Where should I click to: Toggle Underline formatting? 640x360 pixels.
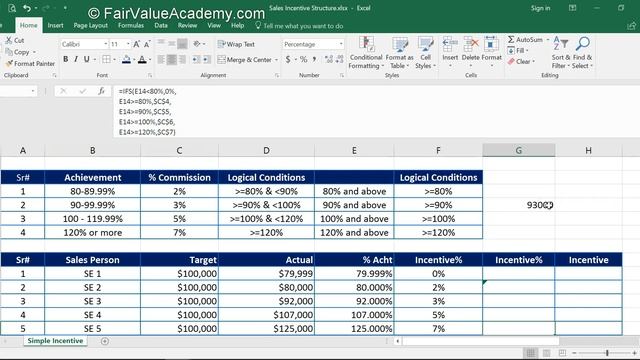tap(86, 60)
